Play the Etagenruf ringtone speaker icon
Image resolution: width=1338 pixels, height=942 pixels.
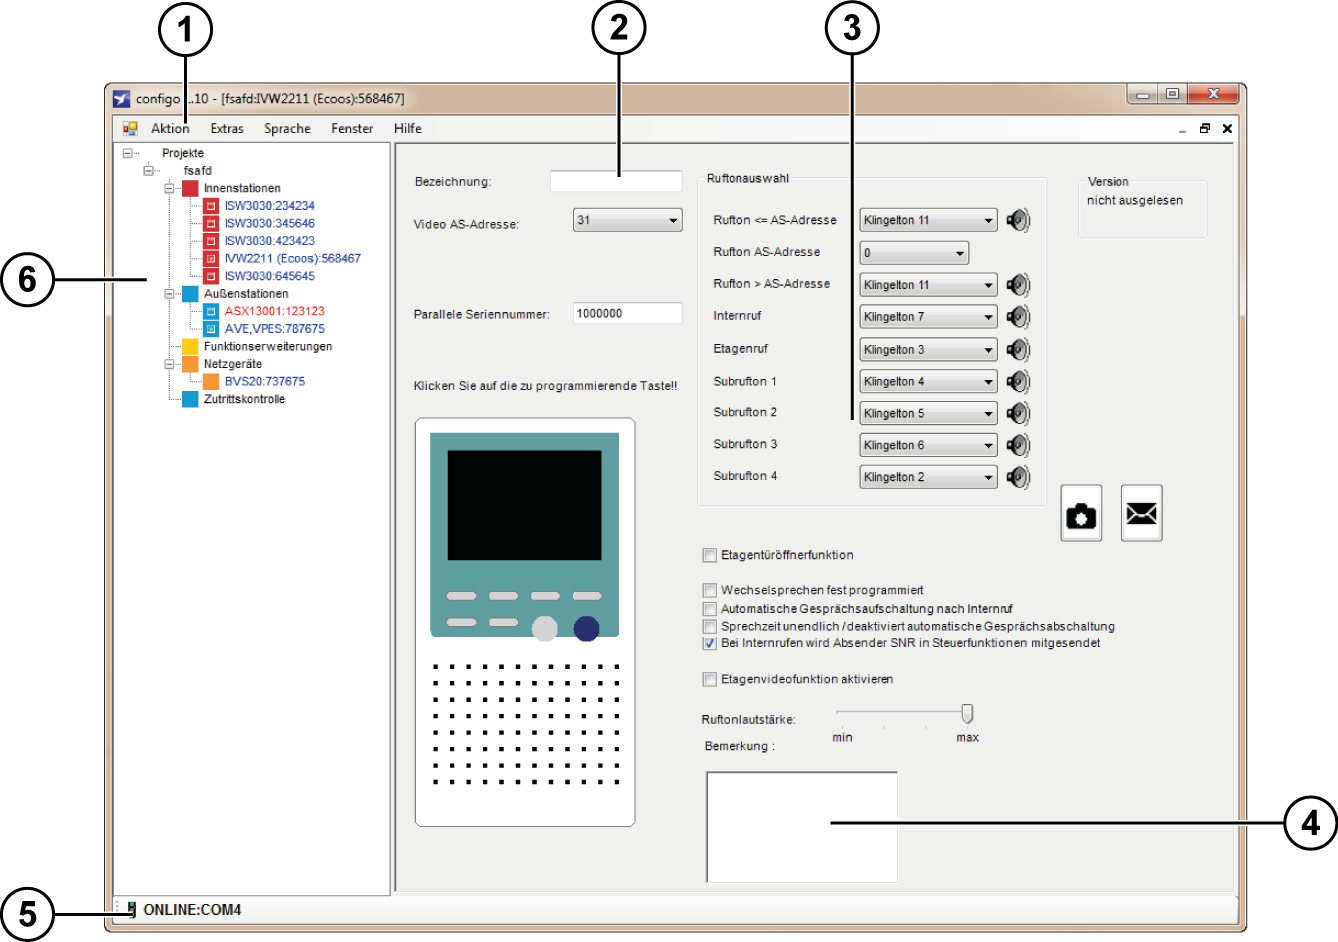coord(1018,350)
